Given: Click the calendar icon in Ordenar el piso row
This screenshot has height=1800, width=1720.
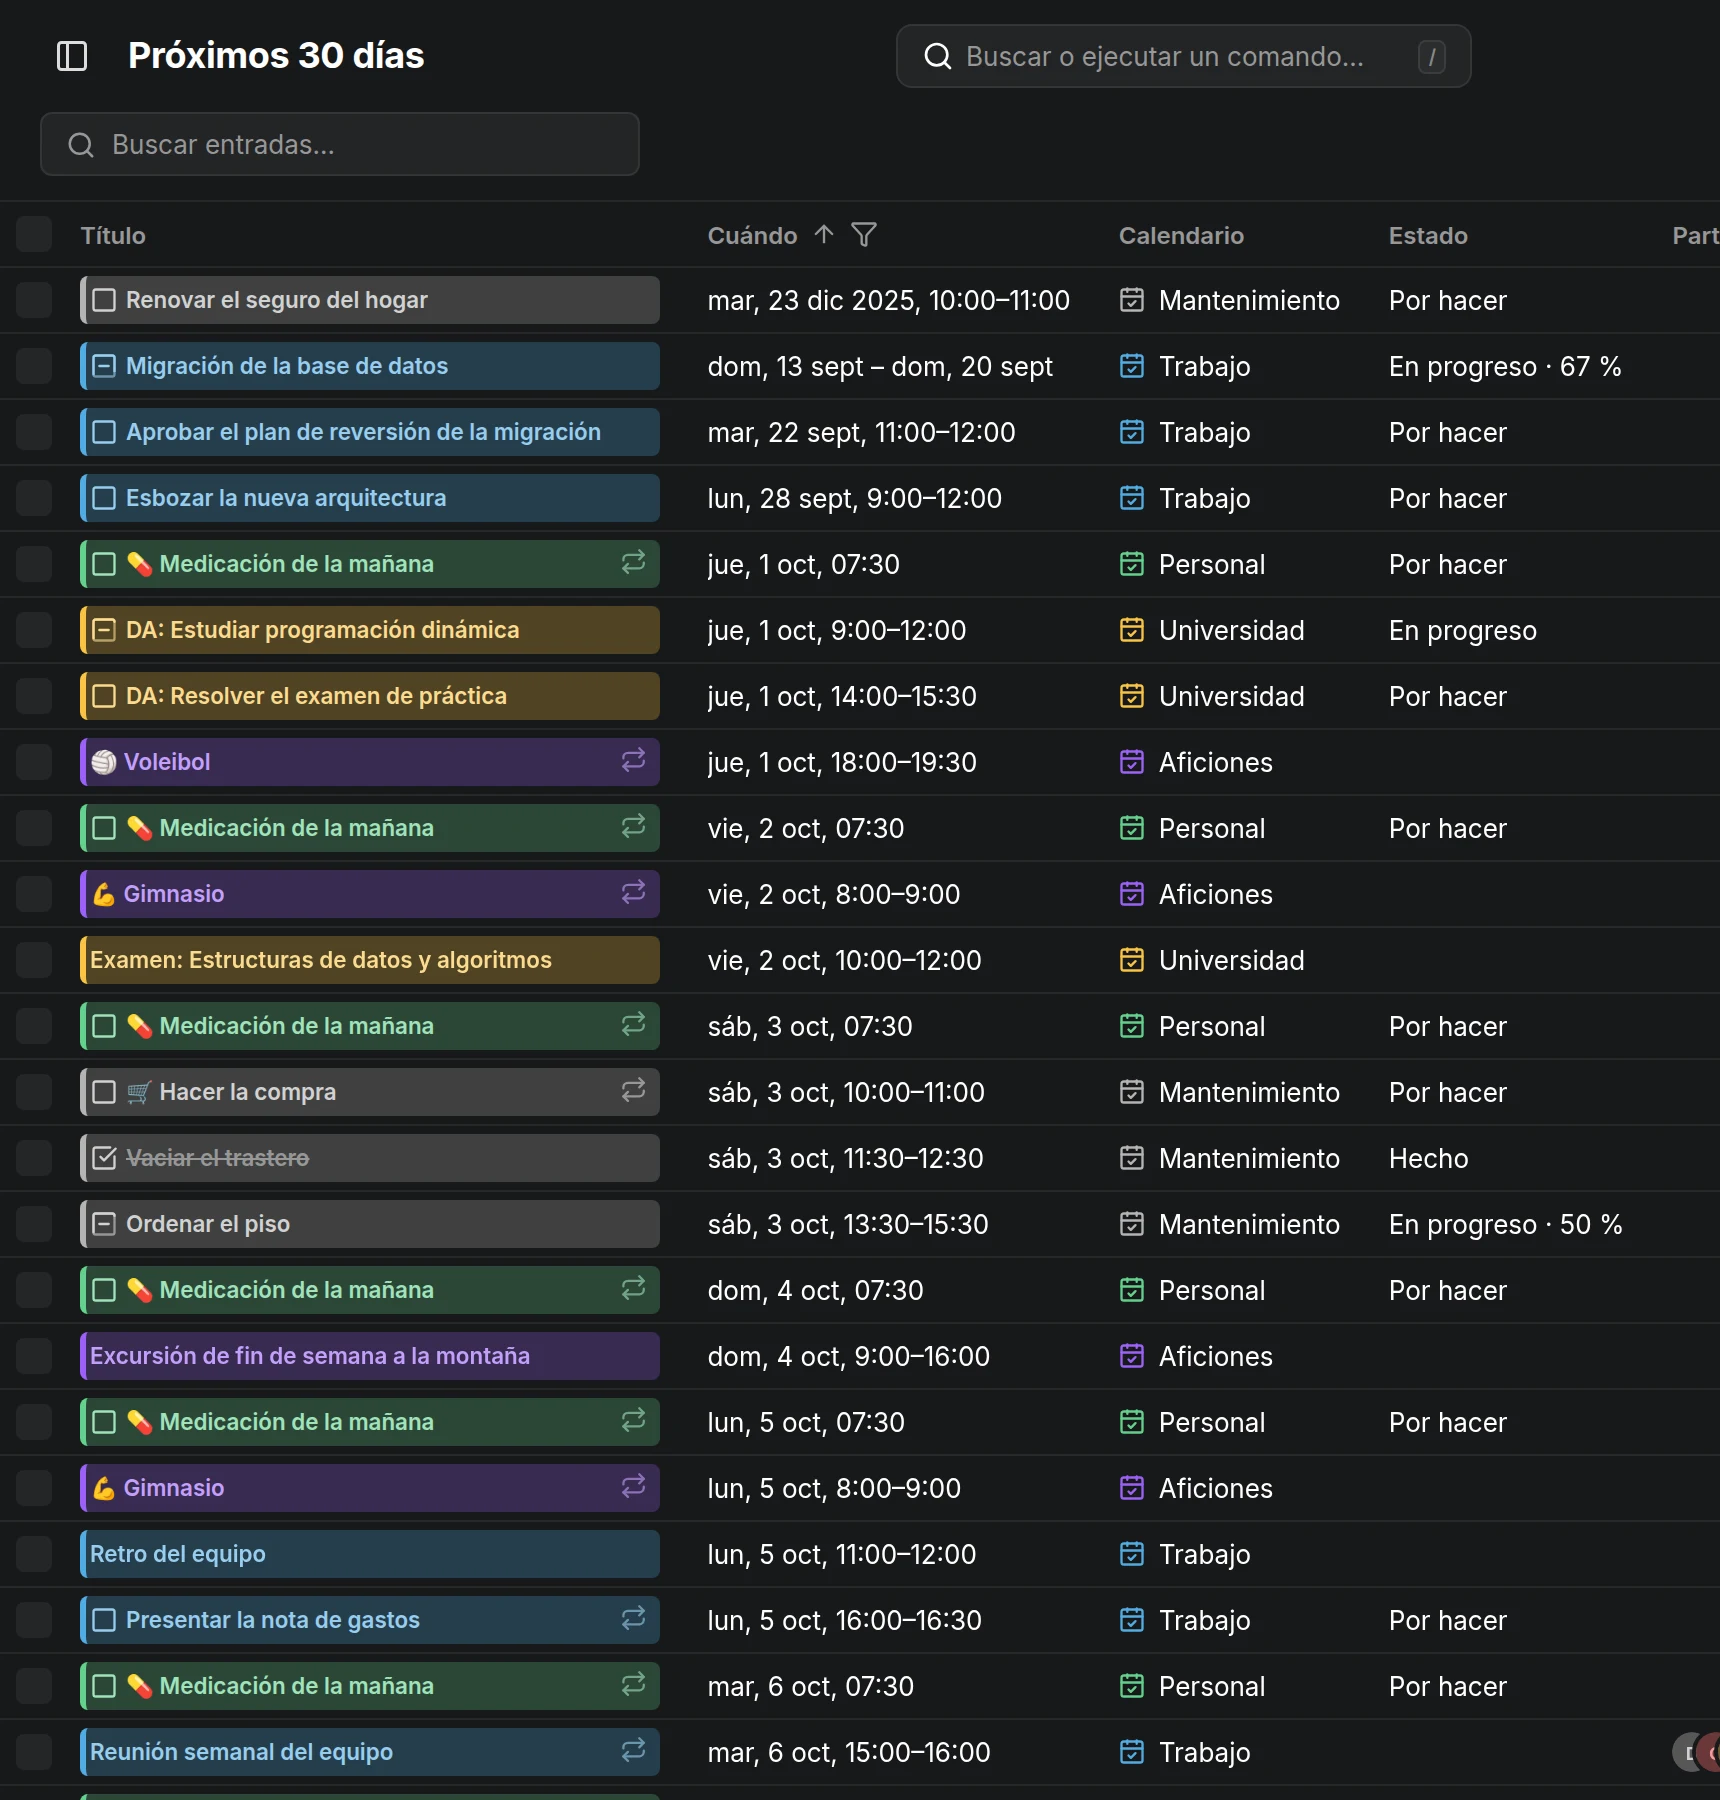Looking at the screenshot, I should [x=1132, y=1224].
